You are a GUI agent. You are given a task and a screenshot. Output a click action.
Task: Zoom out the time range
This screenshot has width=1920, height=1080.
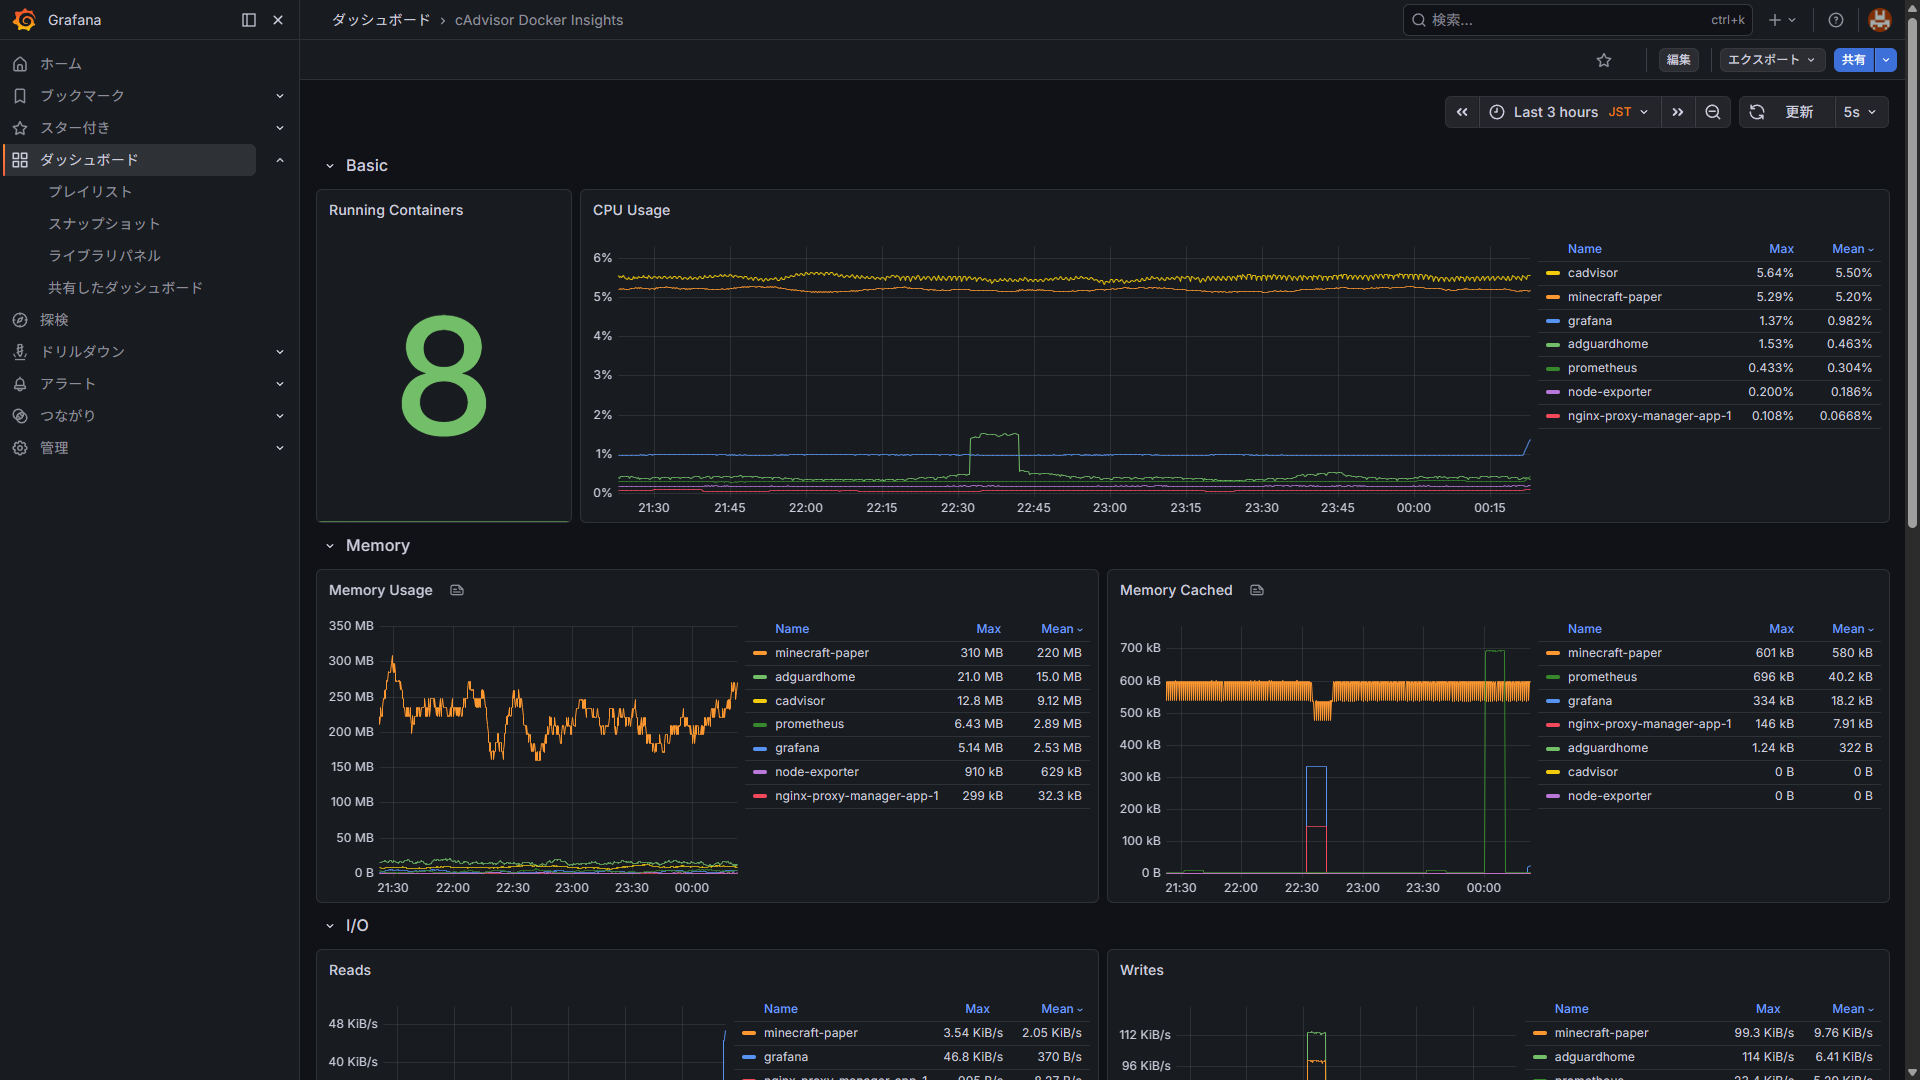tap(1713, 112)
